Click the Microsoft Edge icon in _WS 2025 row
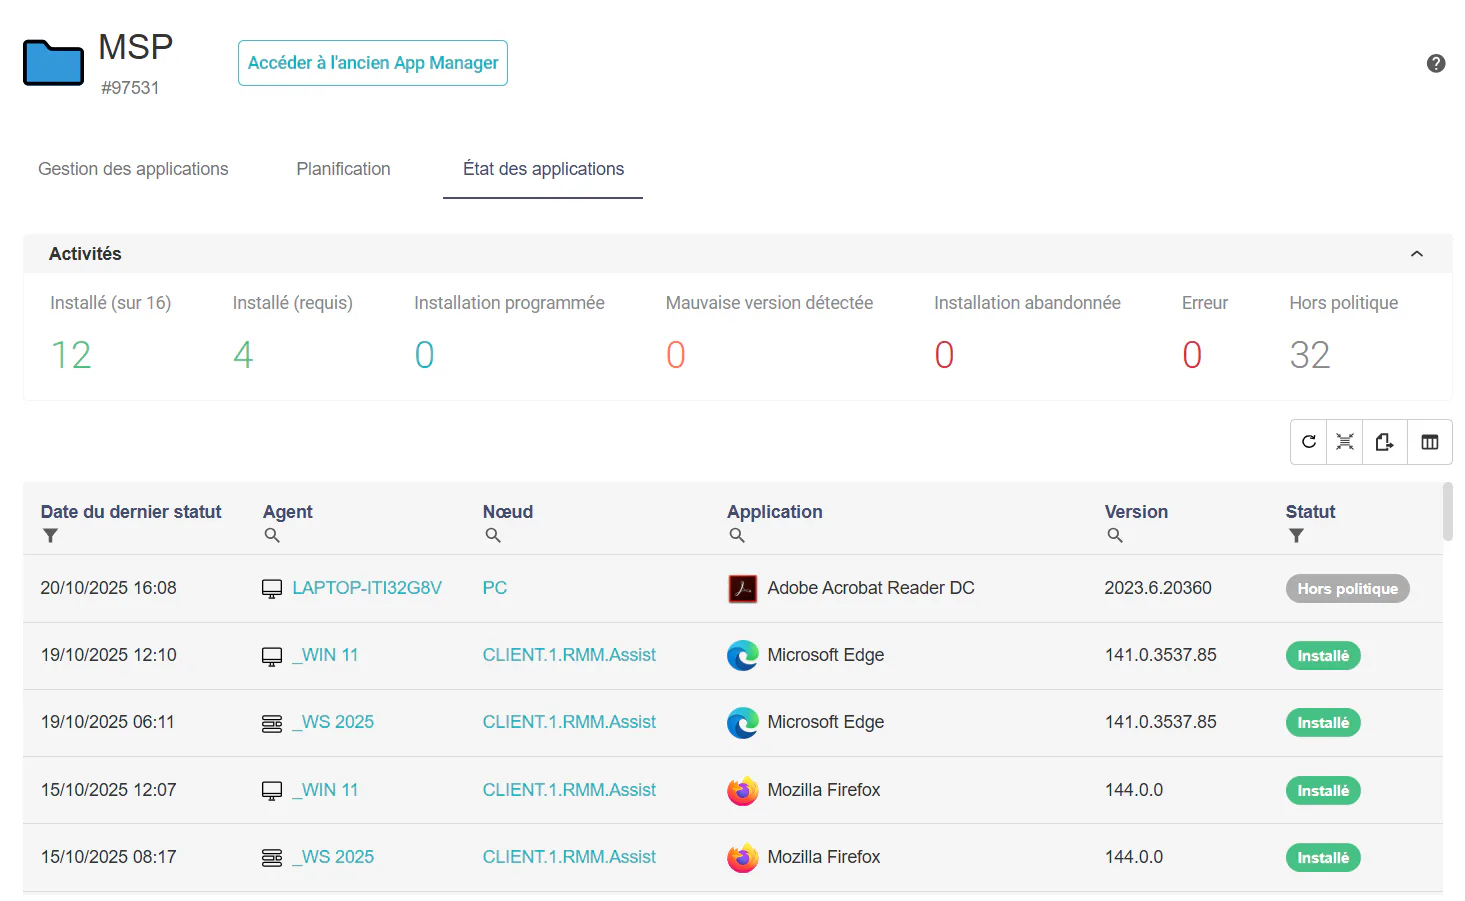The height and width of the screenshot is (901, 1465). (742, 723)
